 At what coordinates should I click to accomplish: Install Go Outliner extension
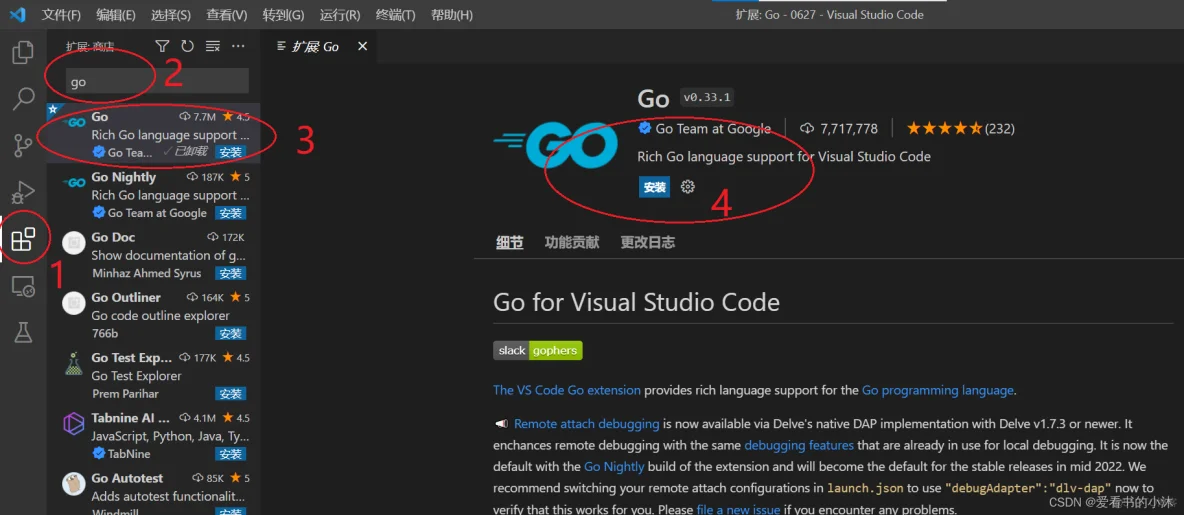pos(231,334)
